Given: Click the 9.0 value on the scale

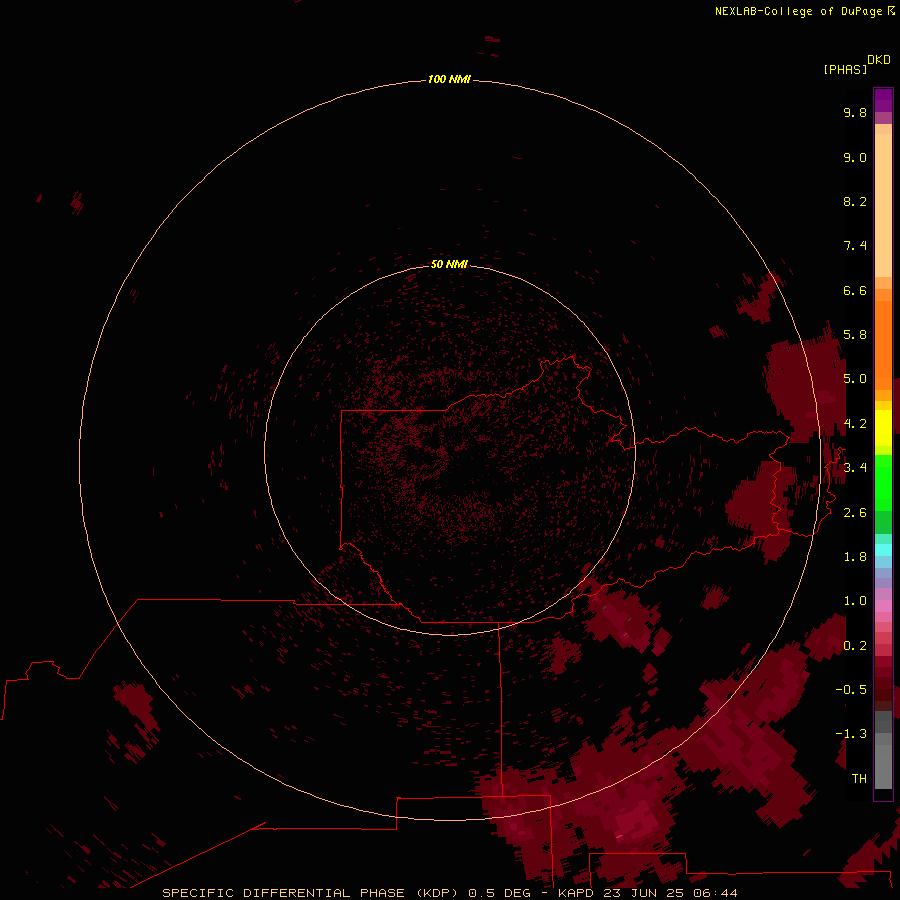Looking at the screenshot, I should [855, 157].
